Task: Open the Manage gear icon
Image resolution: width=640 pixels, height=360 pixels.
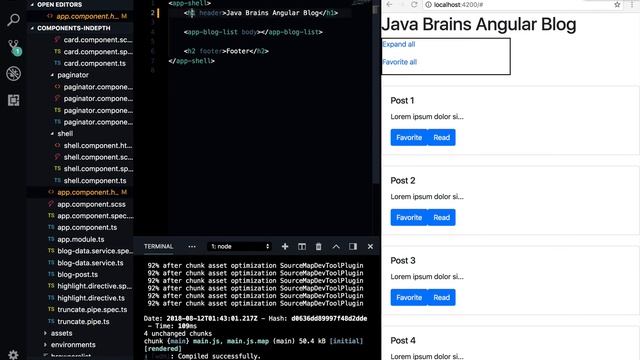Action: [x=13, y=355]
